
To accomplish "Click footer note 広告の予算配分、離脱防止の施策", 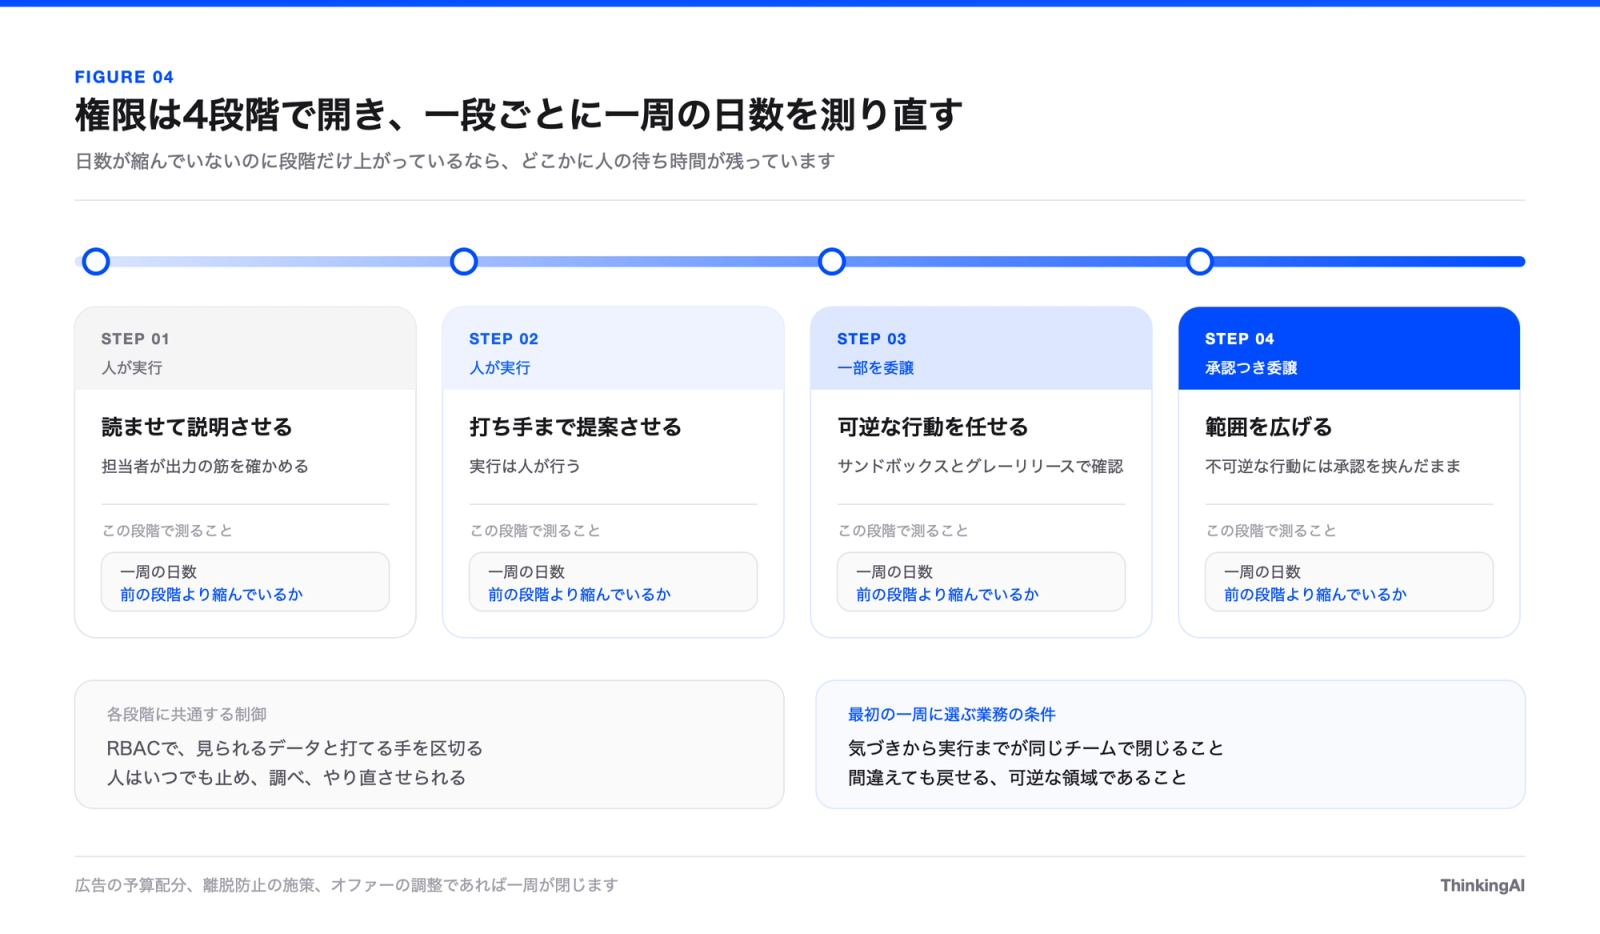I will coord(346,885).
